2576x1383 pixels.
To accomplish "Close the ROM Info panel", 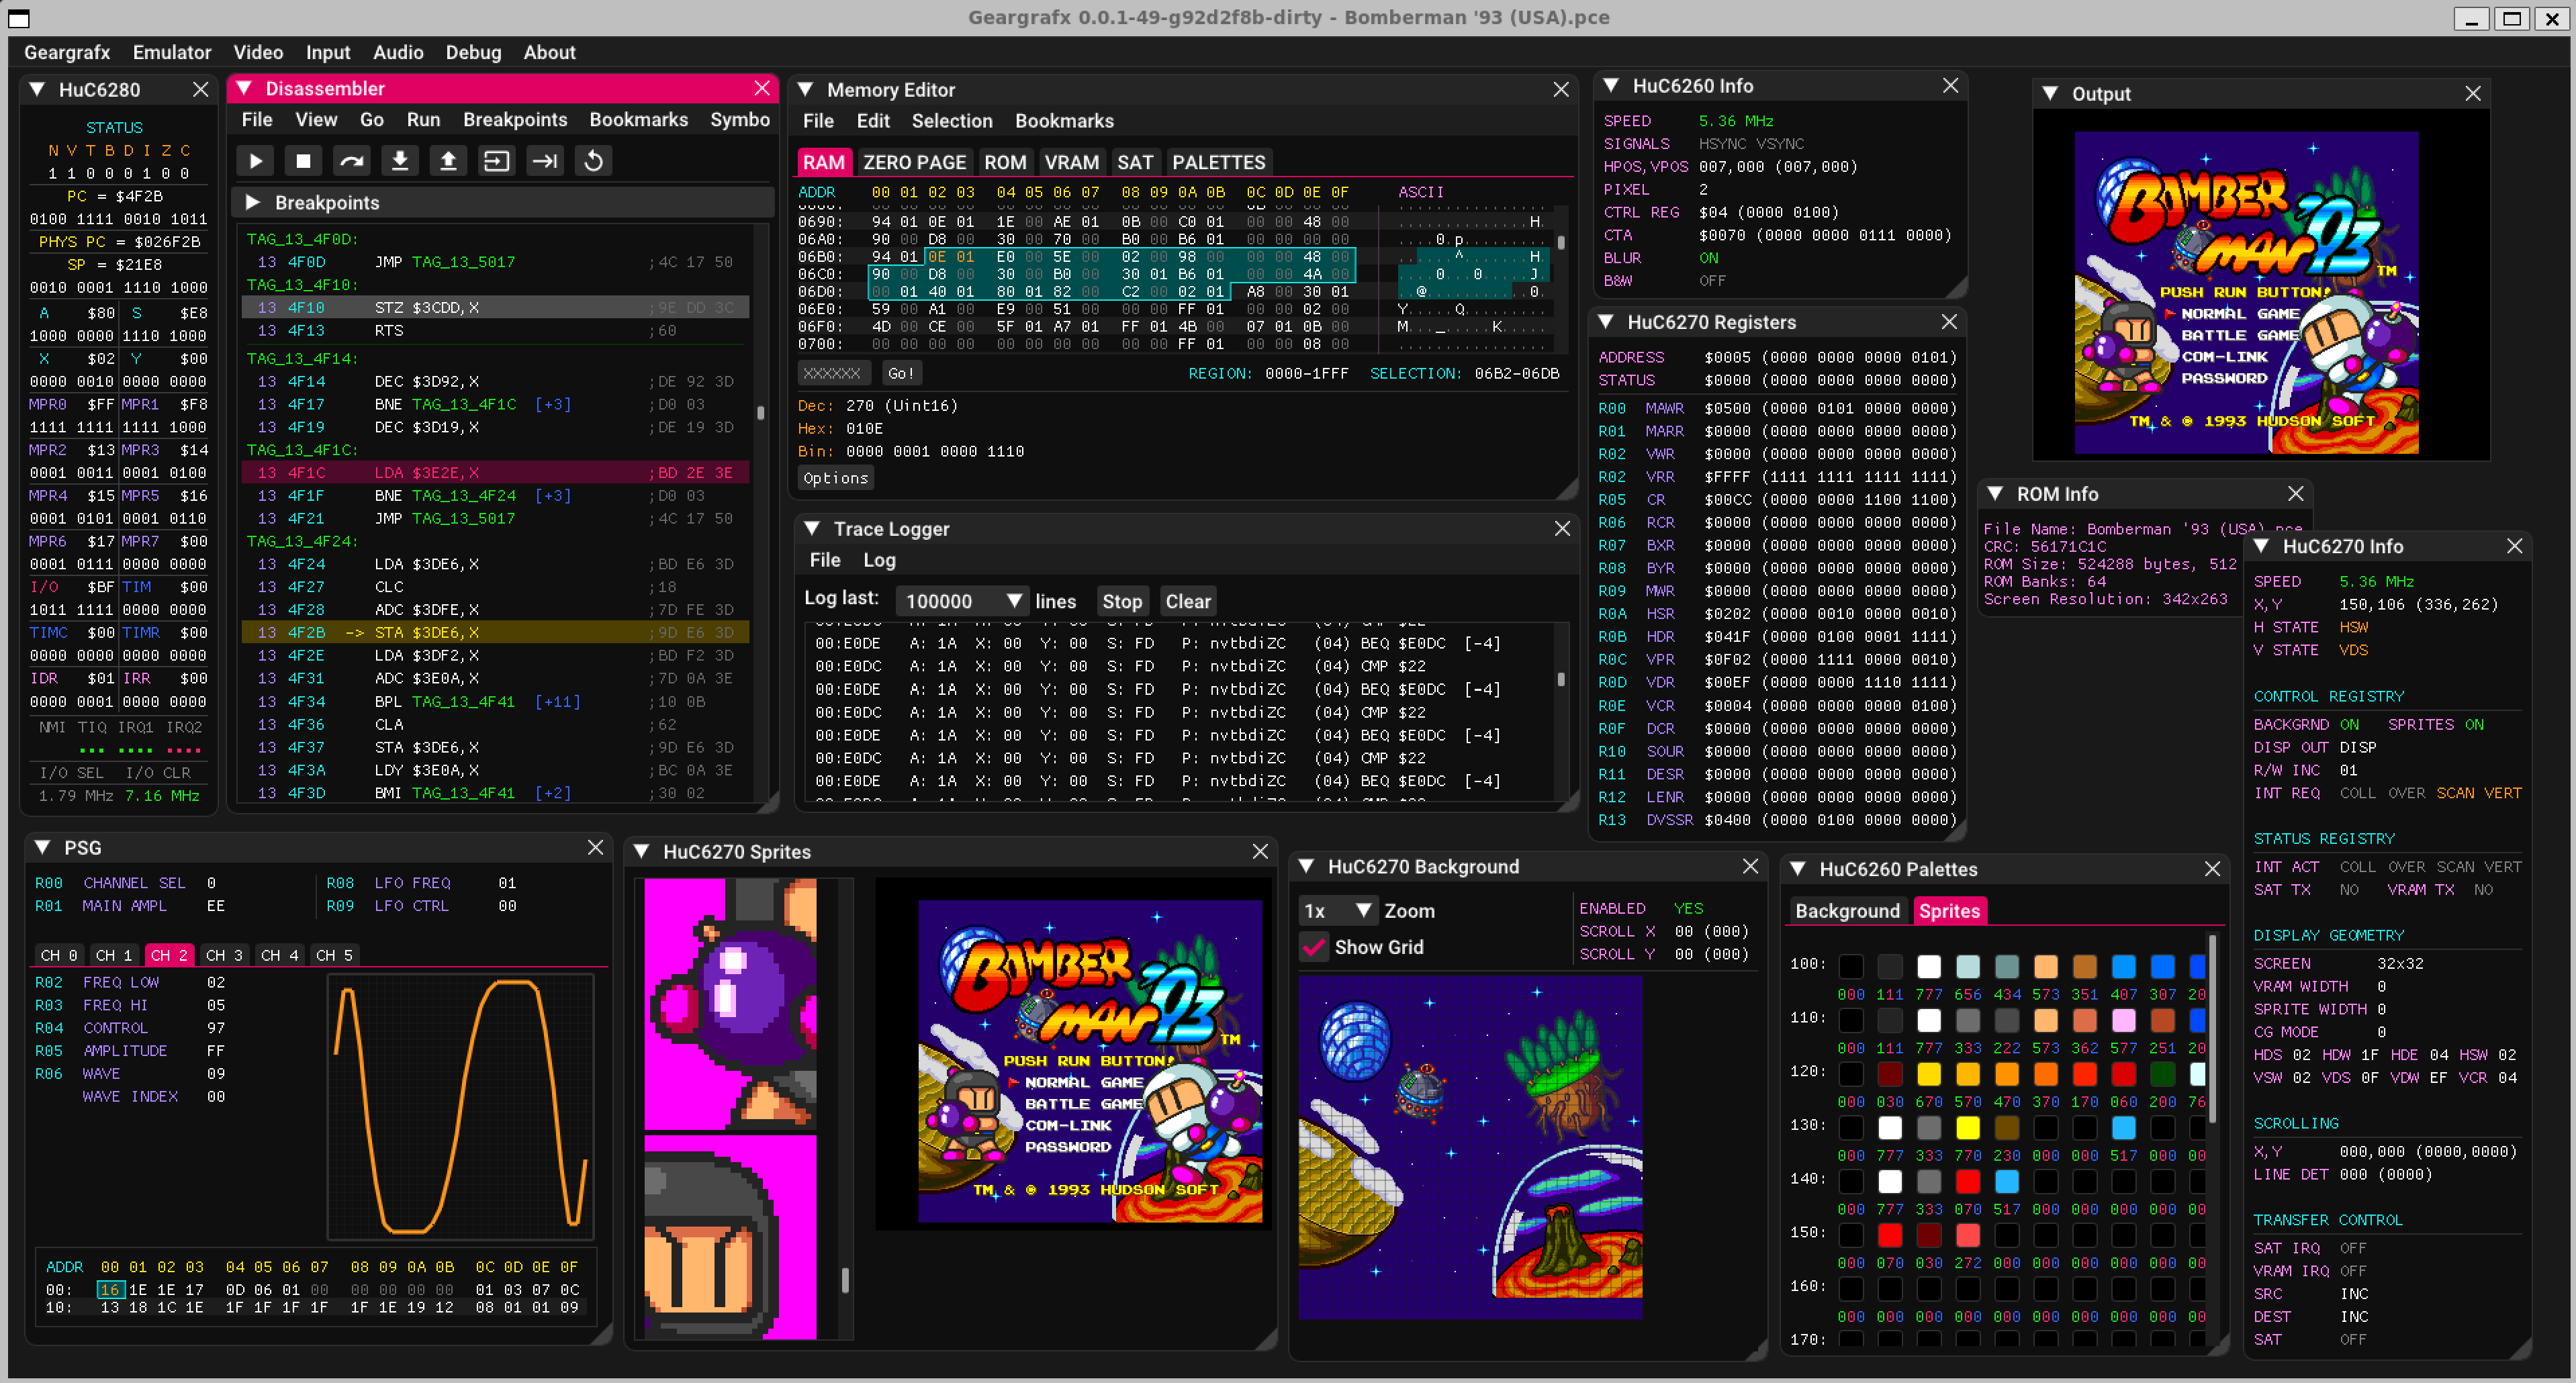I will click(x=2296, y=494).
